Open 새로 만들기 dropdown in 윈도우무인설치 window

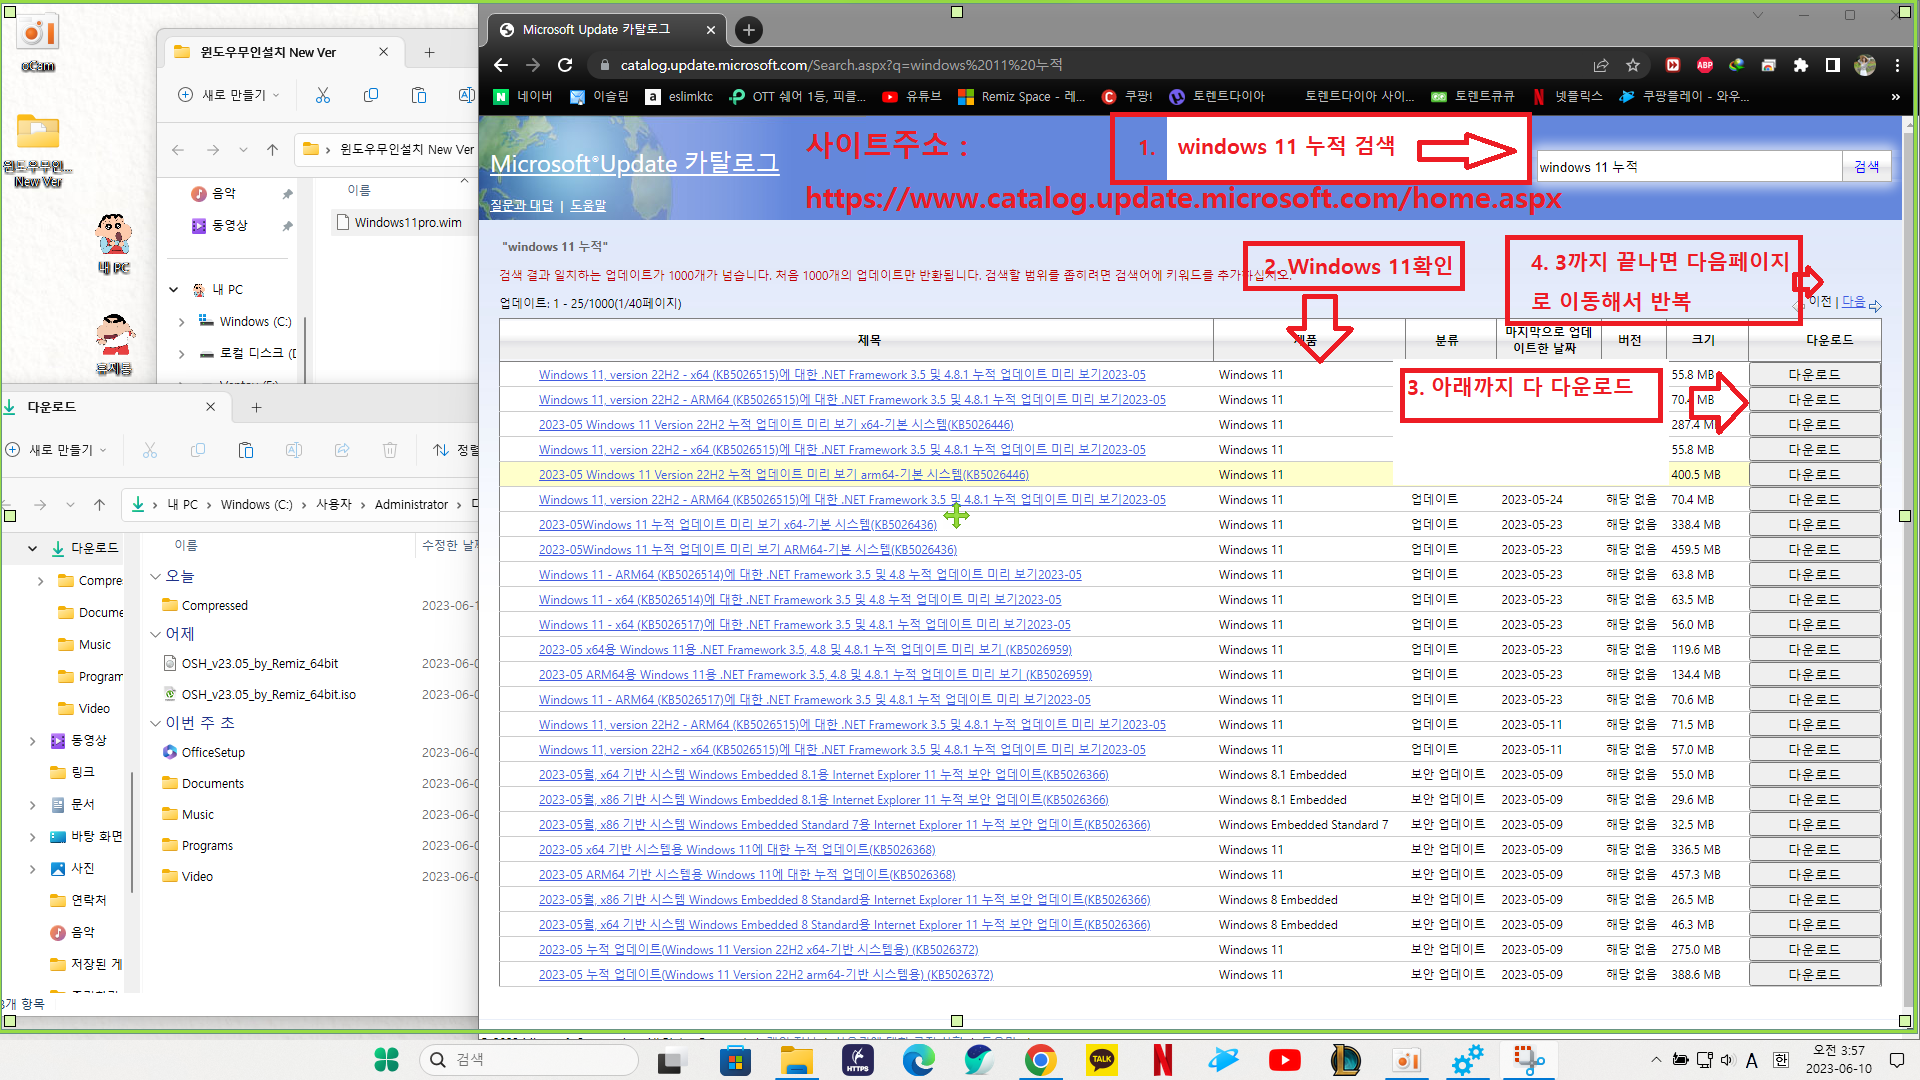coord(229,95)
